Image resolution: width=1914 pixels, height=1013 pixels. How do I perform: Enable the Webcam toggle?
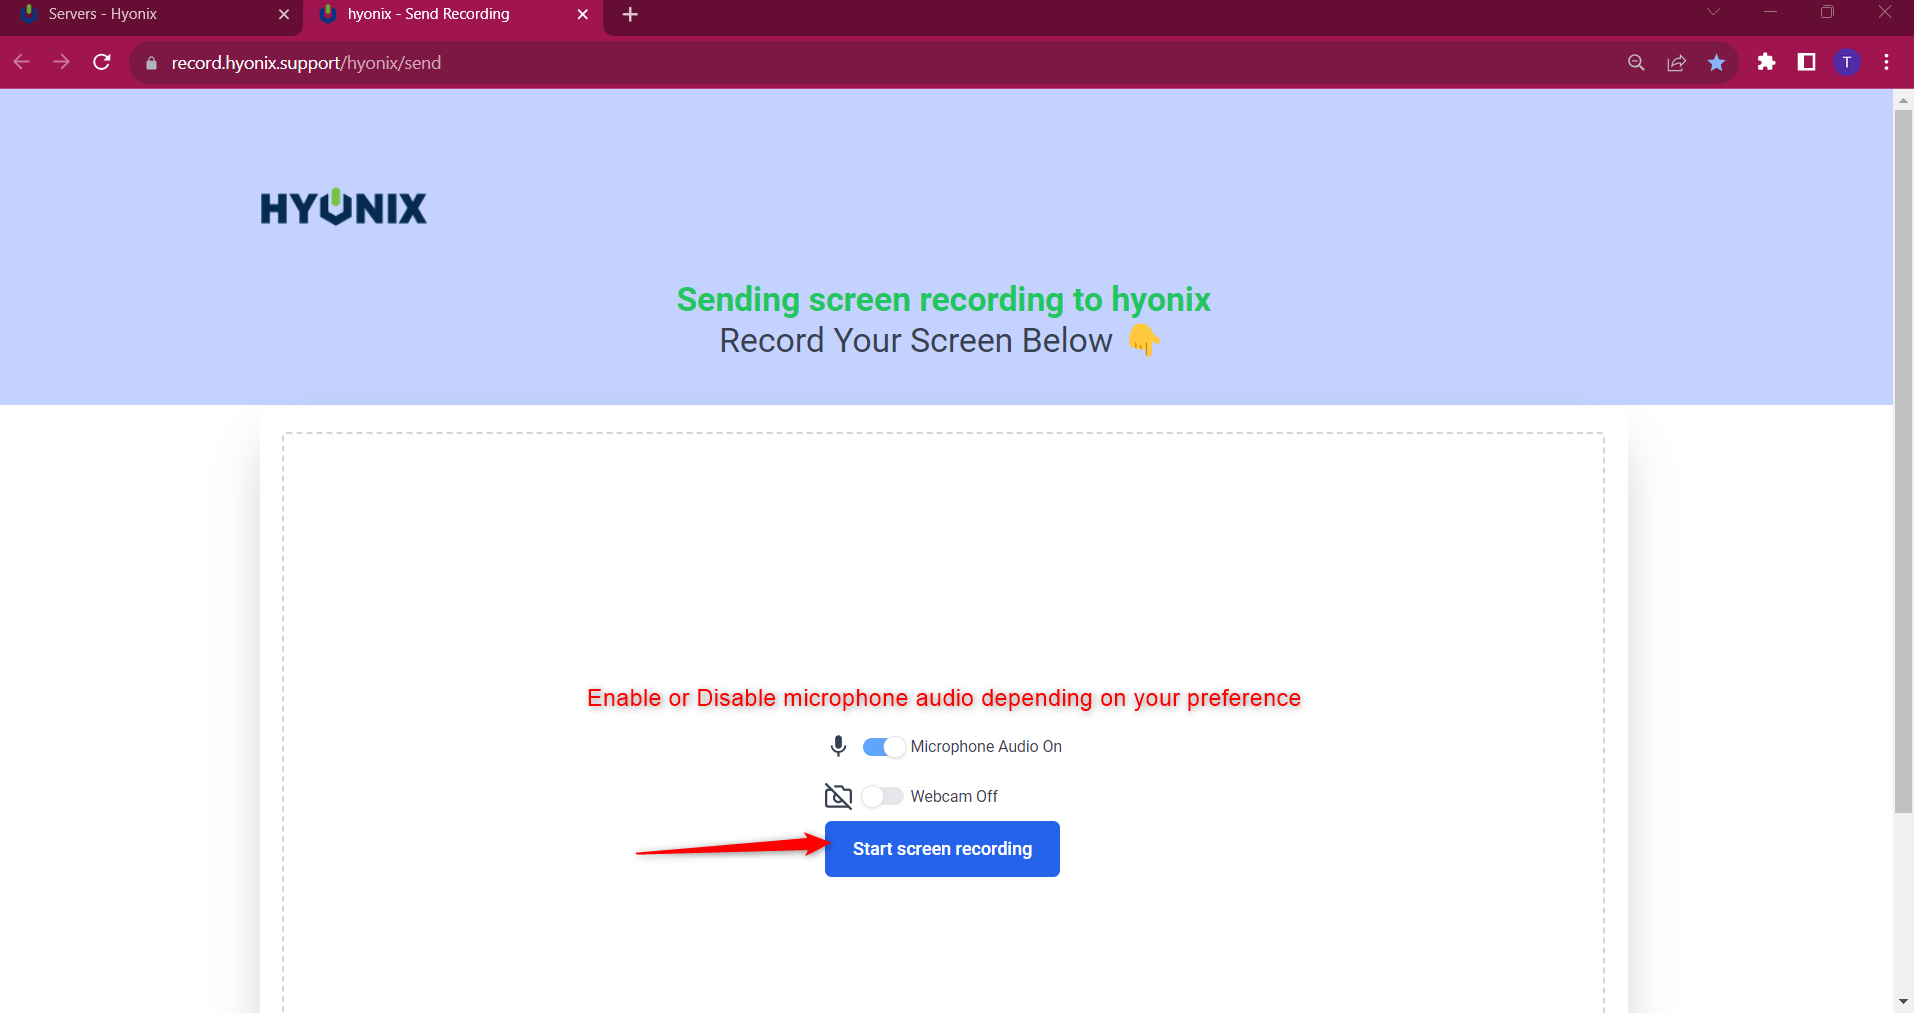883,797
